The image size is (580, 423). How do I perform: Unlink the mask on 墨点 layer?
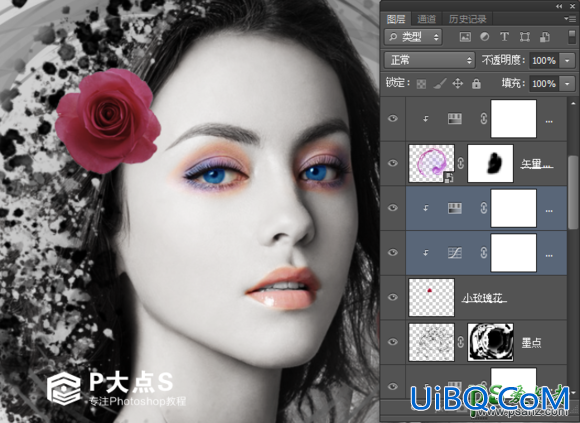pos(461,342)
